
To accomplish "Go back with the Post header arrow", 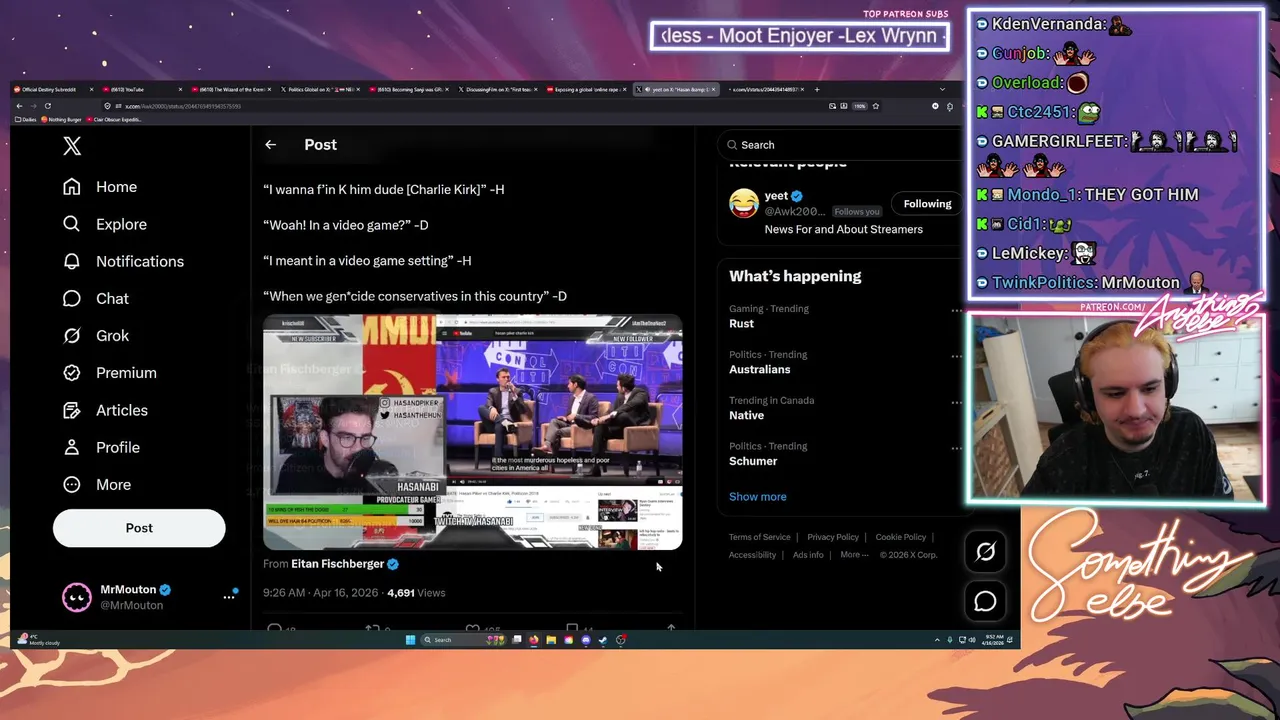I will tap(270, 145).
